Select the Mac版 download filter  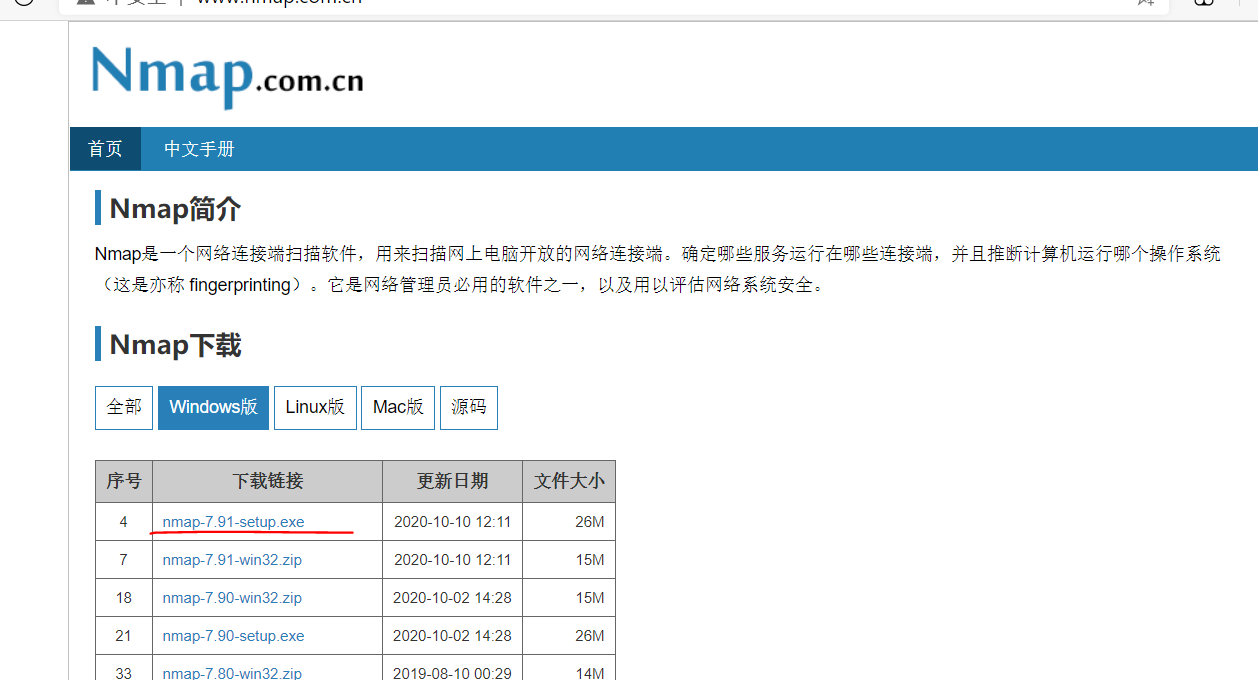(x=398, y=407)
